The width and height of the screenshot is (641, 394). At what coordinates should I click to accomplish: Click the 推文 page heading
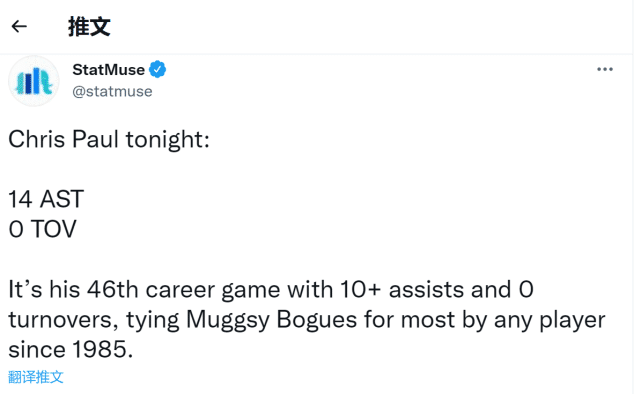click(89, 27)
